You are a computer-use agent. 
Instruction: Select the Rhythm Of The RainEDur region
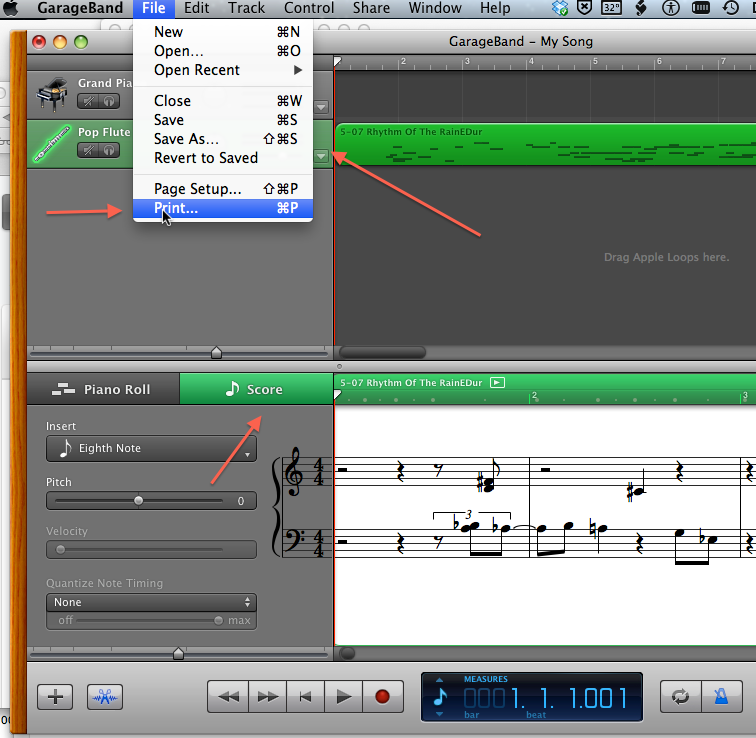pos(545,145)
